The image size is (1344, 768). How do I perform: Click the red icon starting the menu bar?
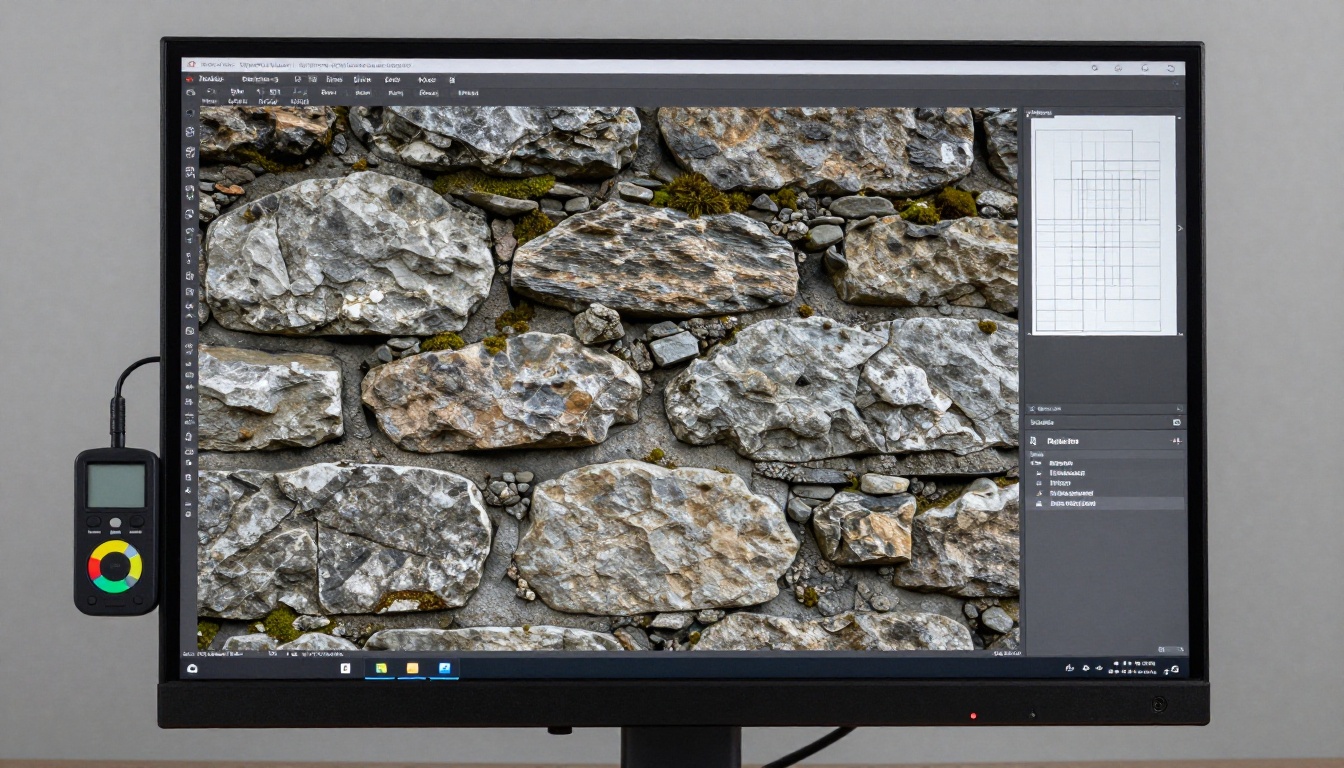(189, 79)
